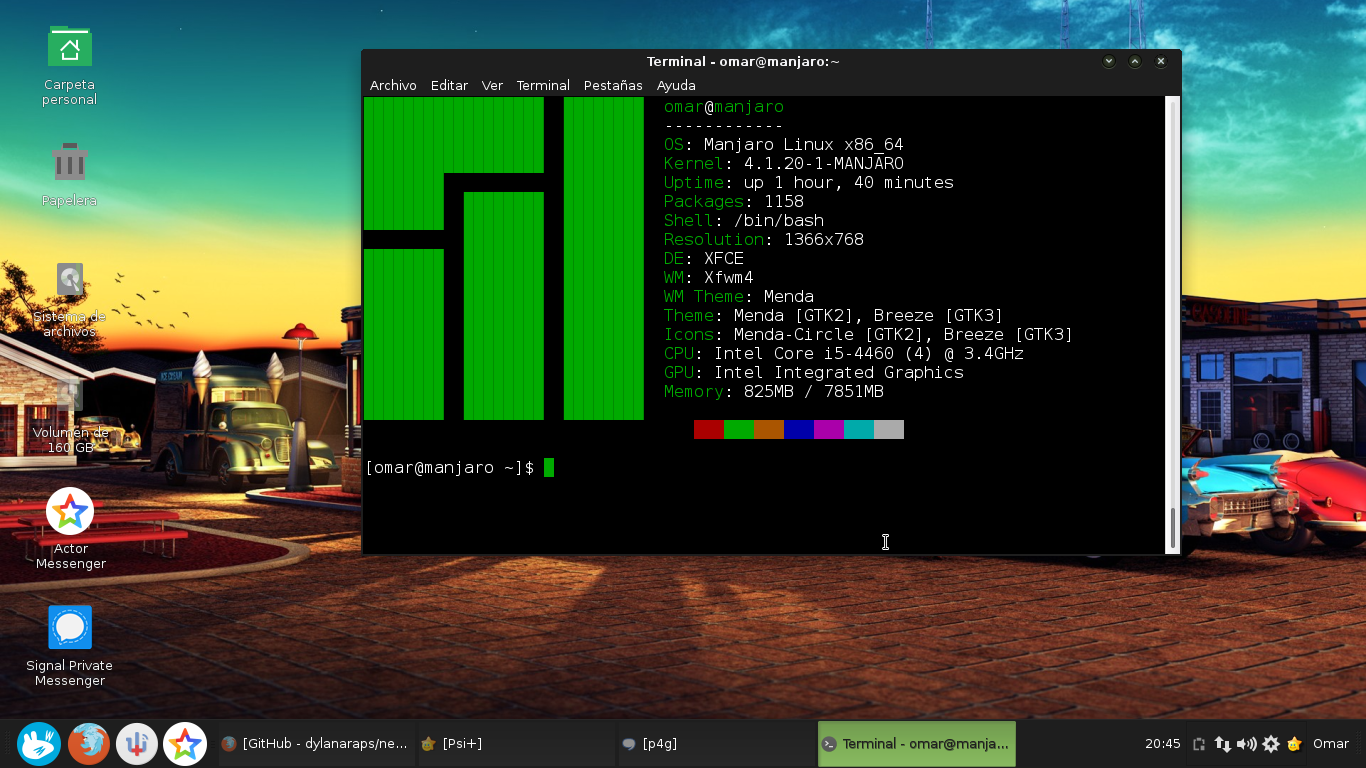The image size is (1366, 768).
Task: Open the Archivo menu in Terminal
Action: pyautogui.click(x=393, y=85)
